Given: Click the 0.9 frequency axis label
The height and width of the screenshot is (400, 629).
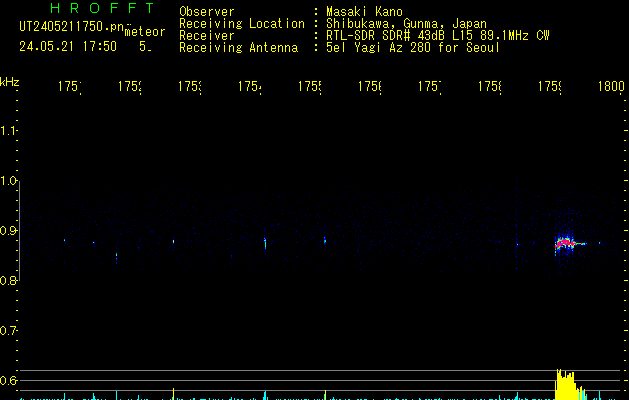Looking at the screenshot, I should [9, 231].
